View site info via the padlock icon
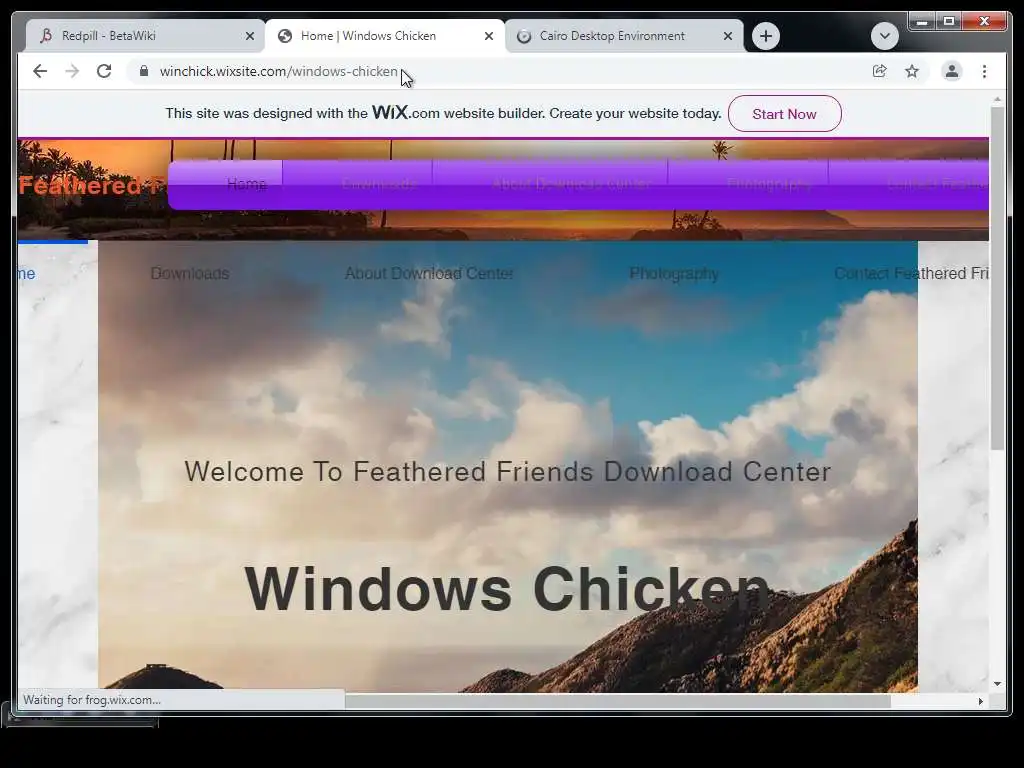Image resolution: width=1024 pixels, height=768 pixels. (144, 71)
